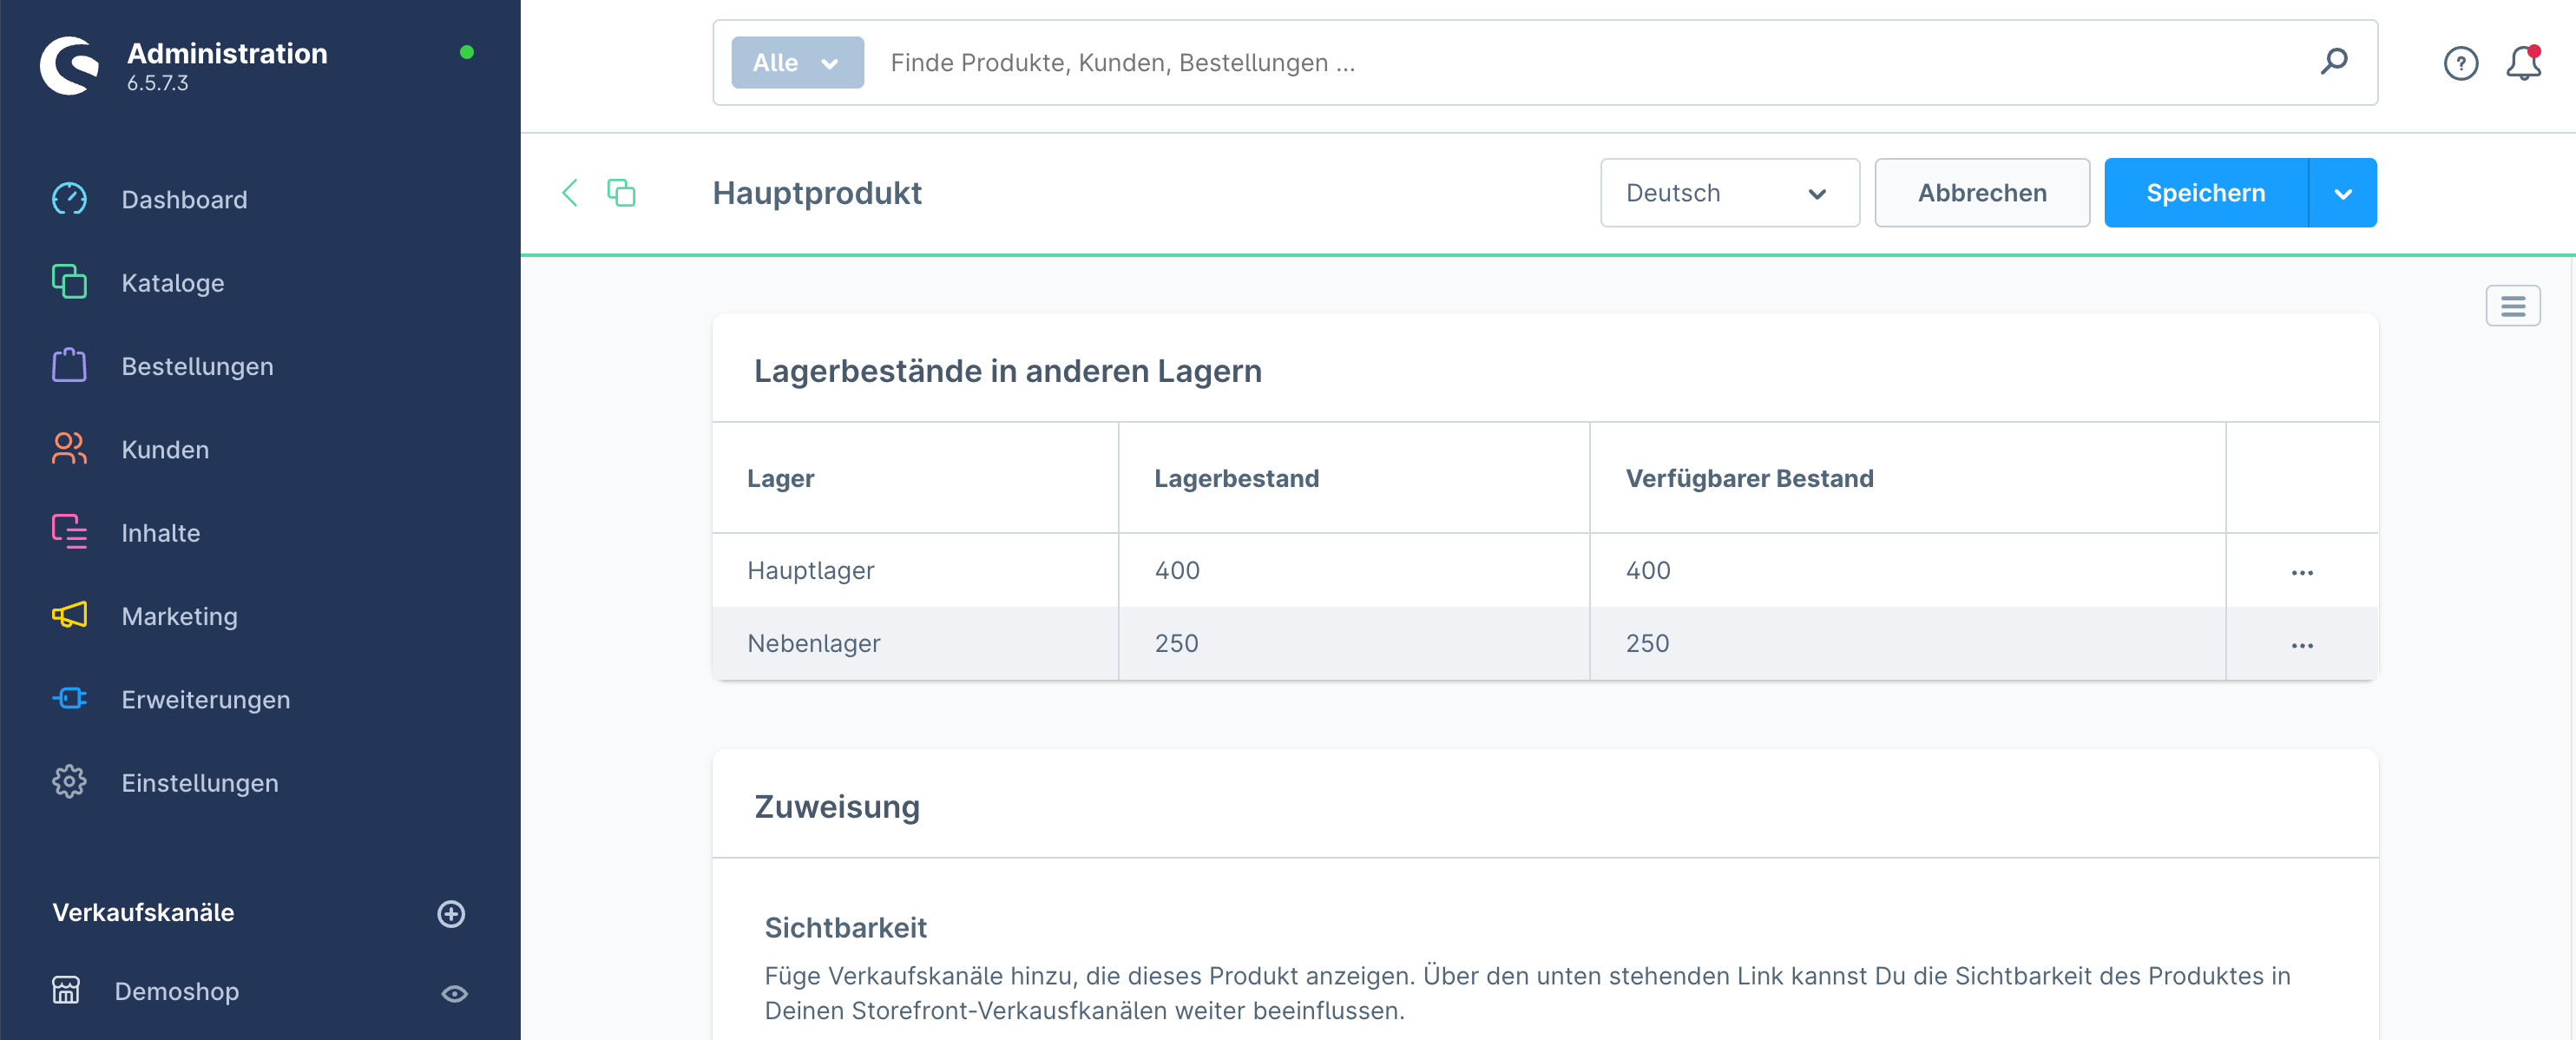The width and height of the screenshot is (2576, 1040).
Task: Navigate to Einstellungen in the sidebar
Action: click(199, 782)
